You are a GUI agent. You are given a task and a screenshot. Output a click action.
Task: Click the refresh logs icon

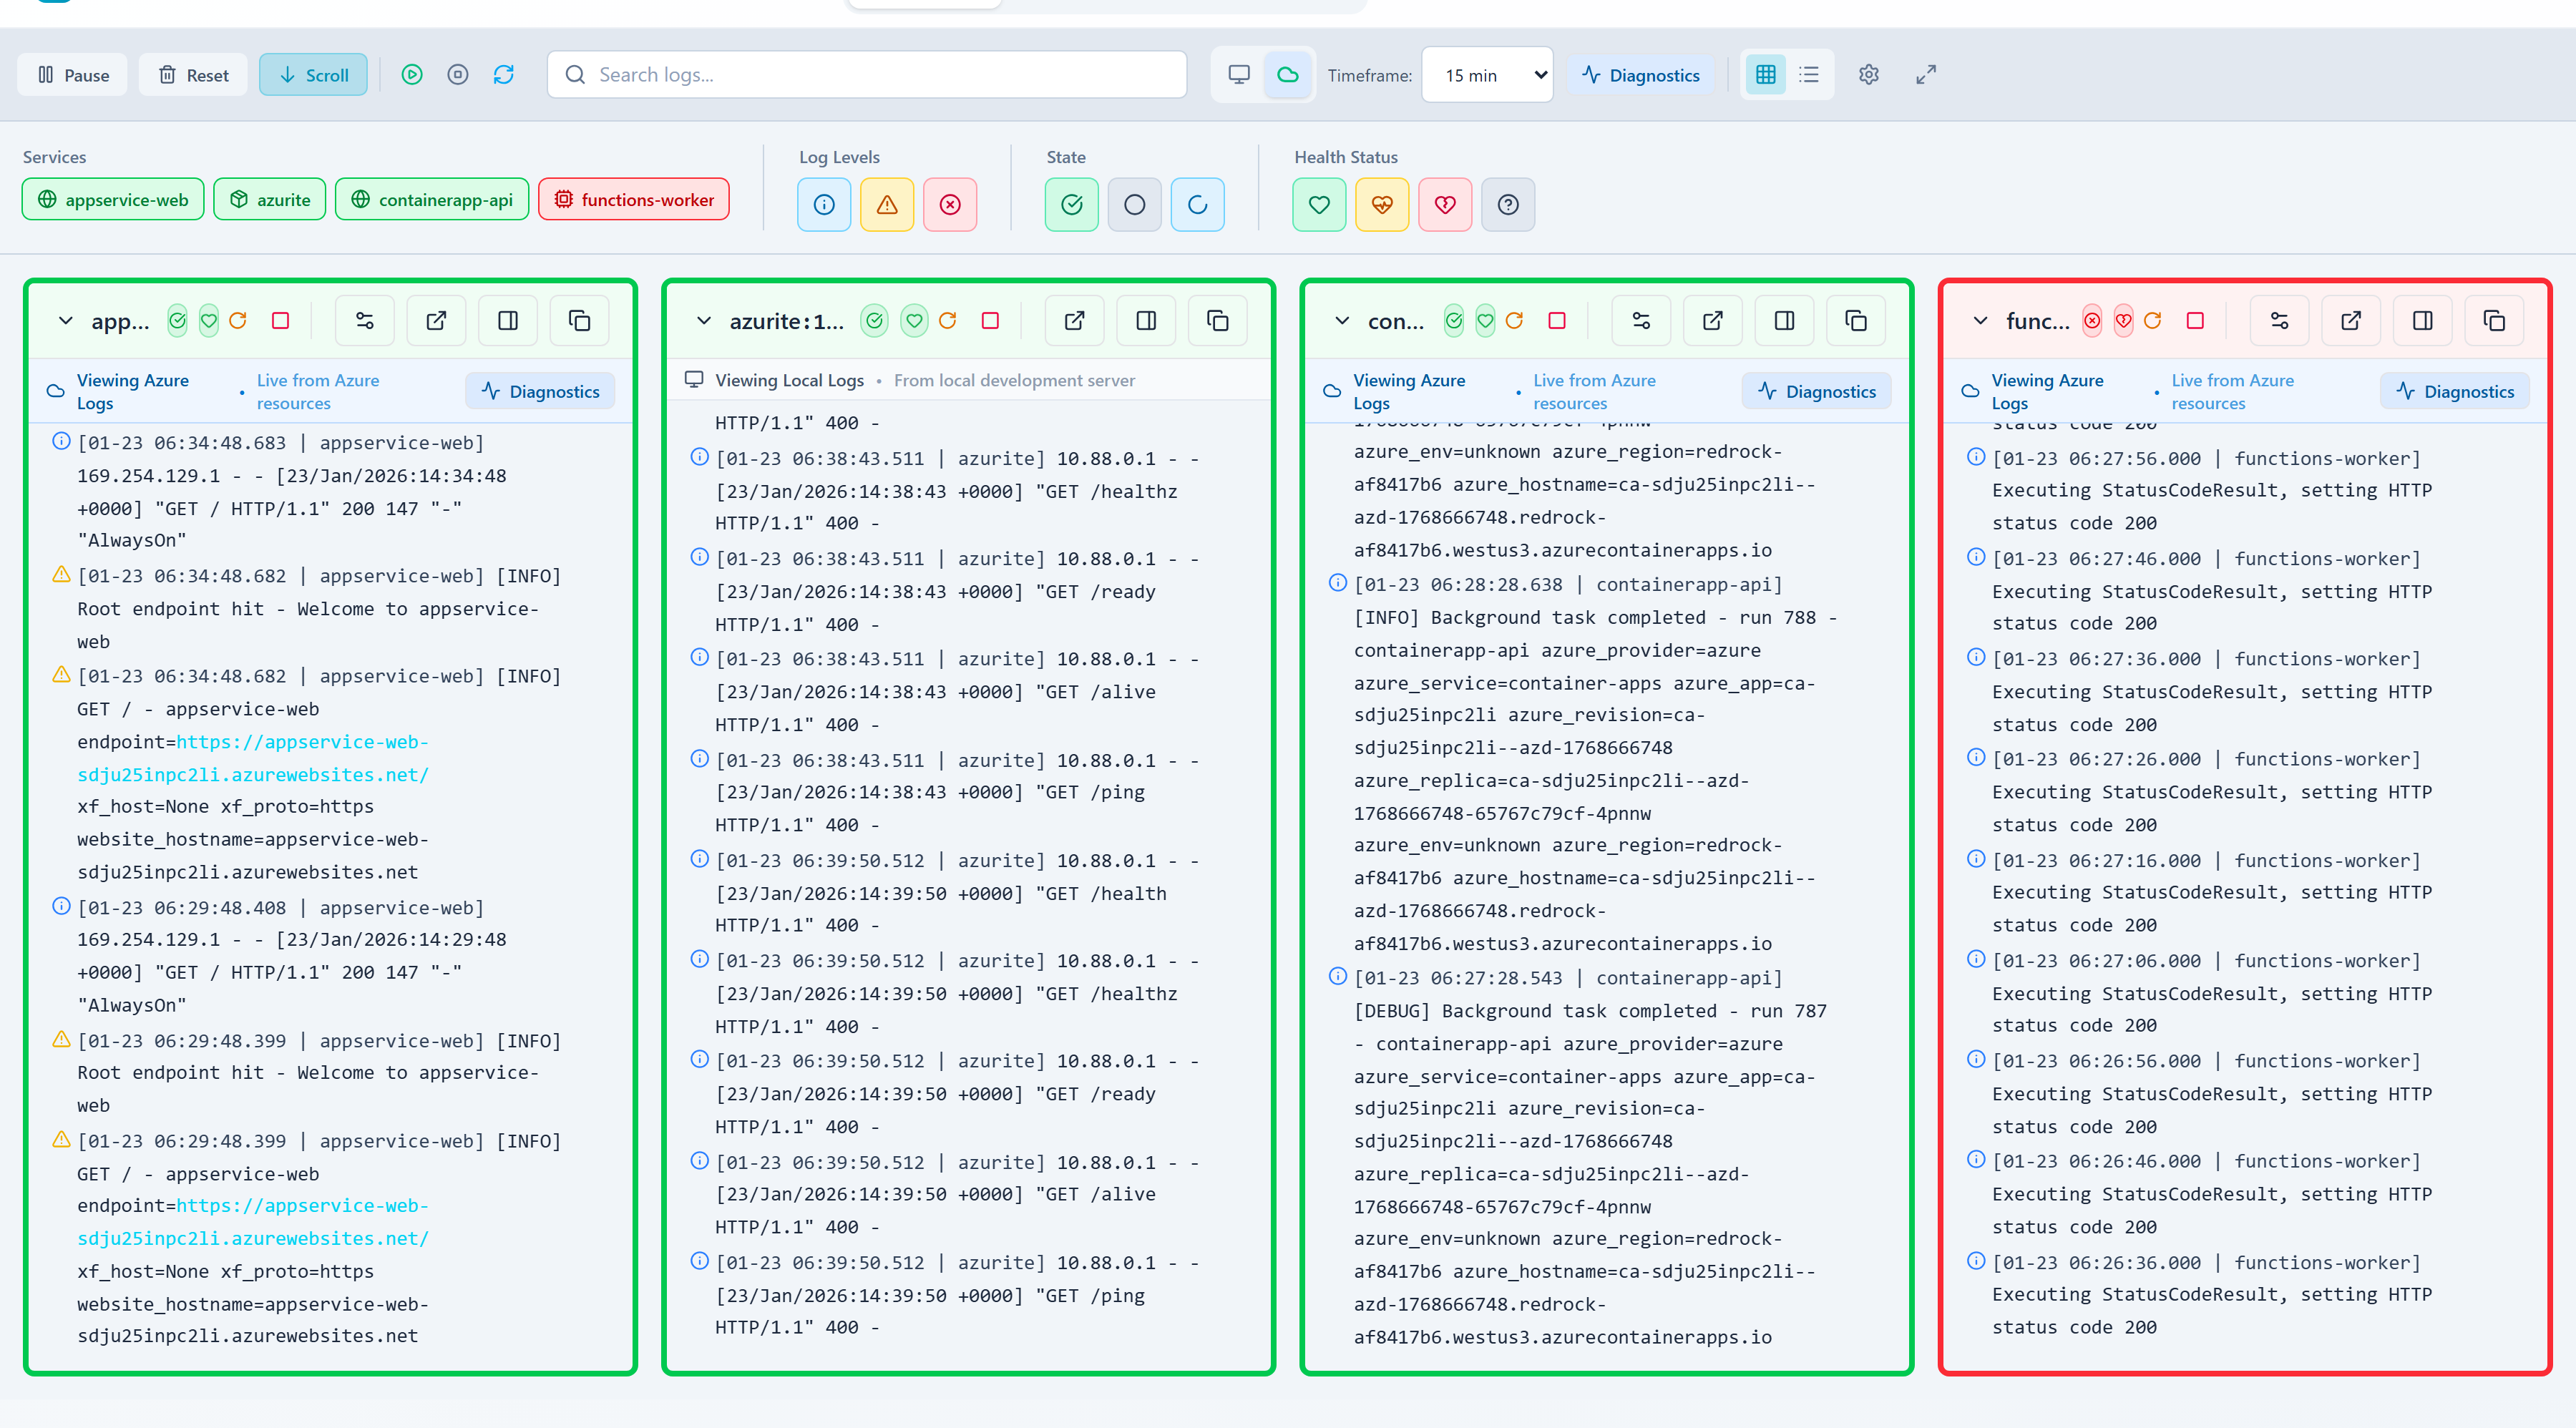pyautogui.click(x=504, y=74)
